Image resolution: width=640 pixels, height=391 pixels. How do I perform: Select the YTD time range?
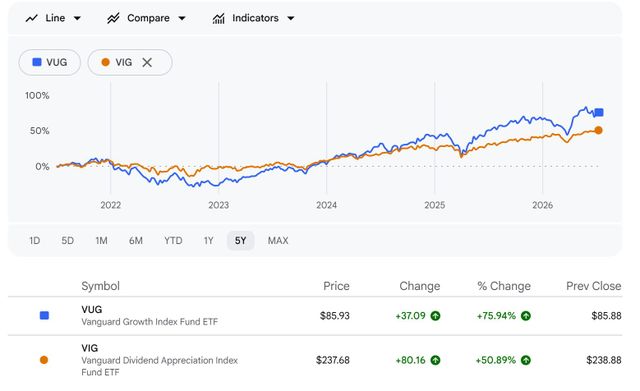173,241
